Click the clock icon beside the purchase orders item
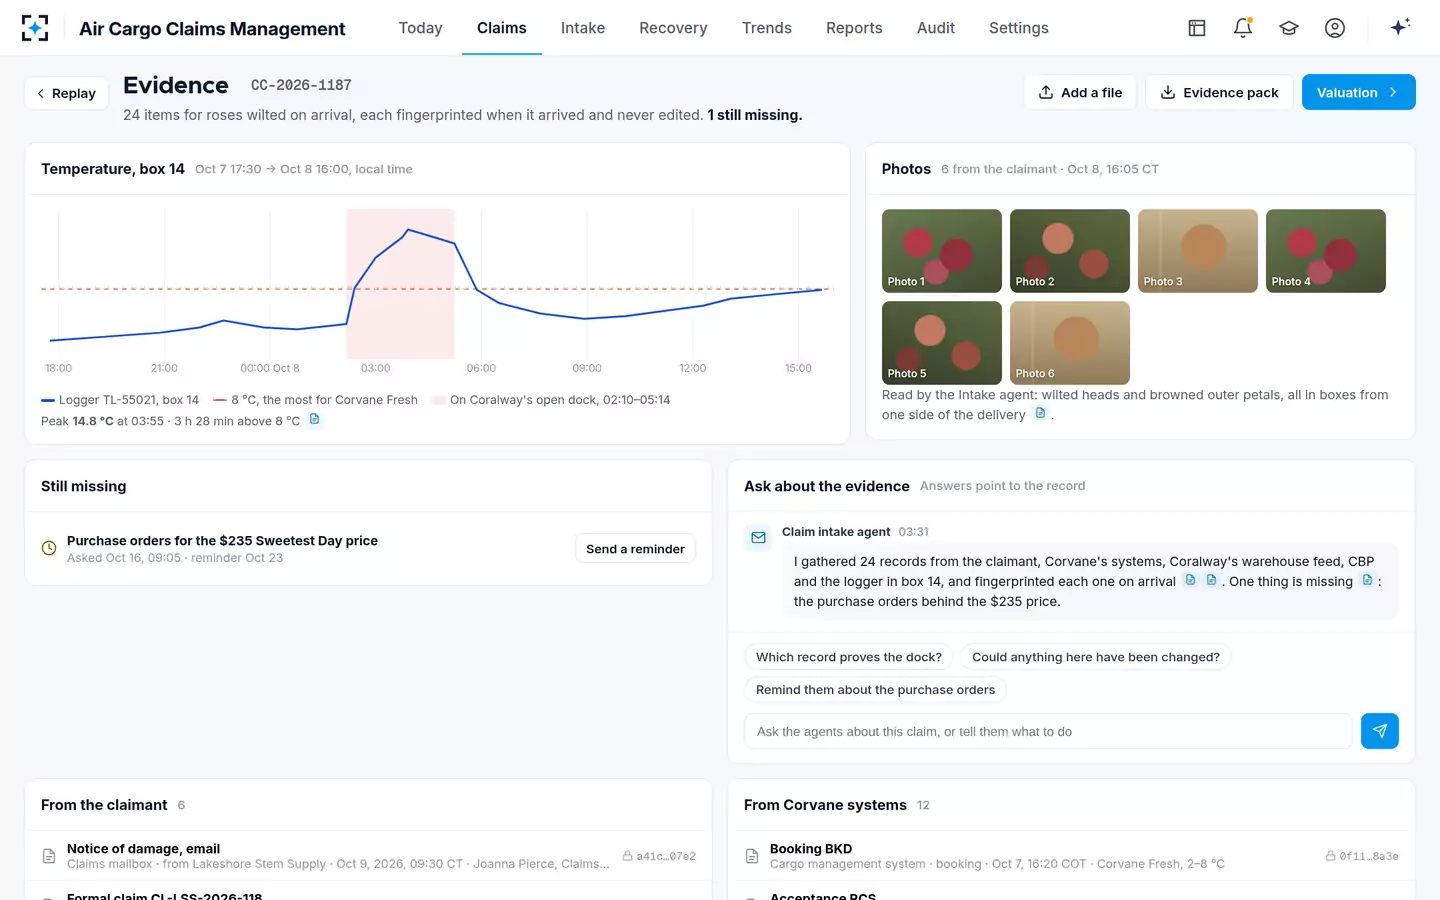The height and width of the screenshot is (900, 1440). pyautogui.click(x=49, y=548)
